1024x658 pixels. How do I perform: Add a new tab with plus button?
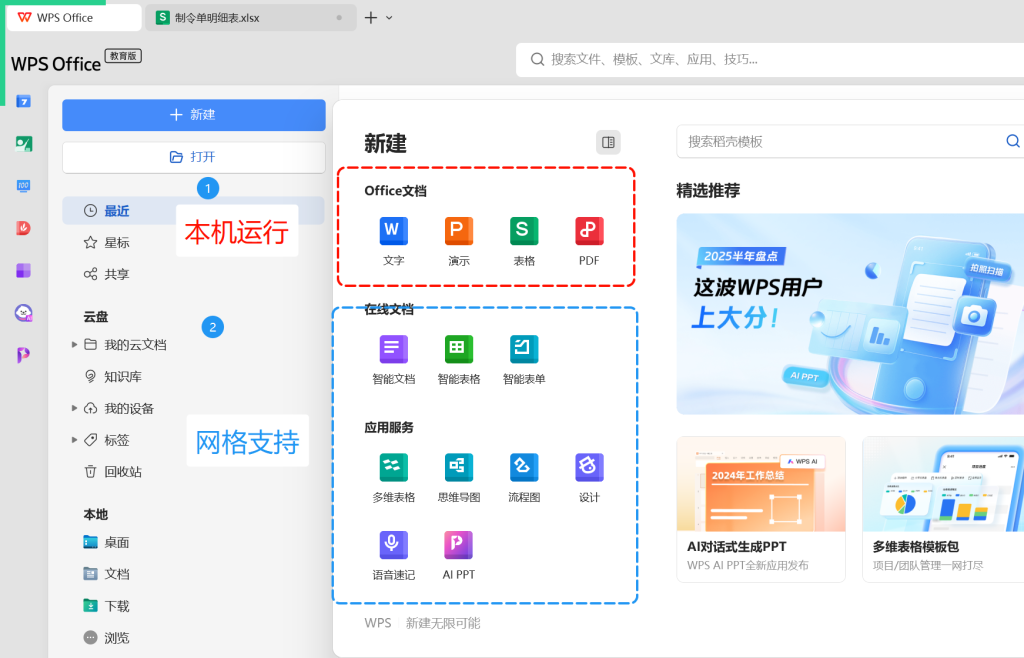pyautogui.click(x=371, y=18)
